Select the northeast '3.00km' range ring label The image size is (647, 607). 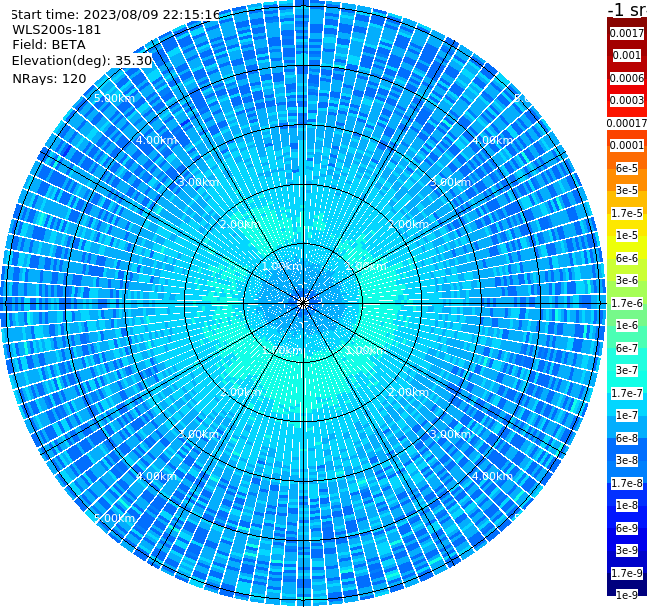click(x=450, y=182)
